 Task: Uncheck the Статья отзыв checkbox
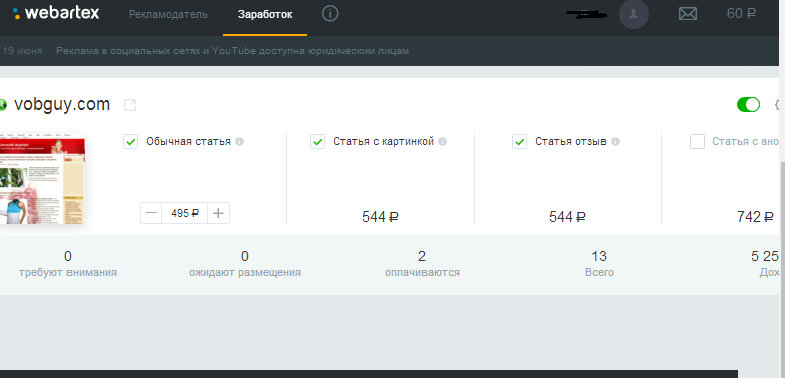coord(520,142)
